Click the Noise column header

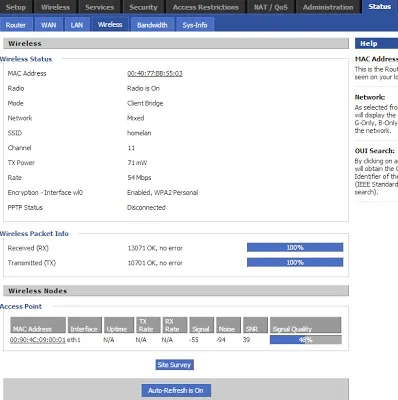click(228, 325)
